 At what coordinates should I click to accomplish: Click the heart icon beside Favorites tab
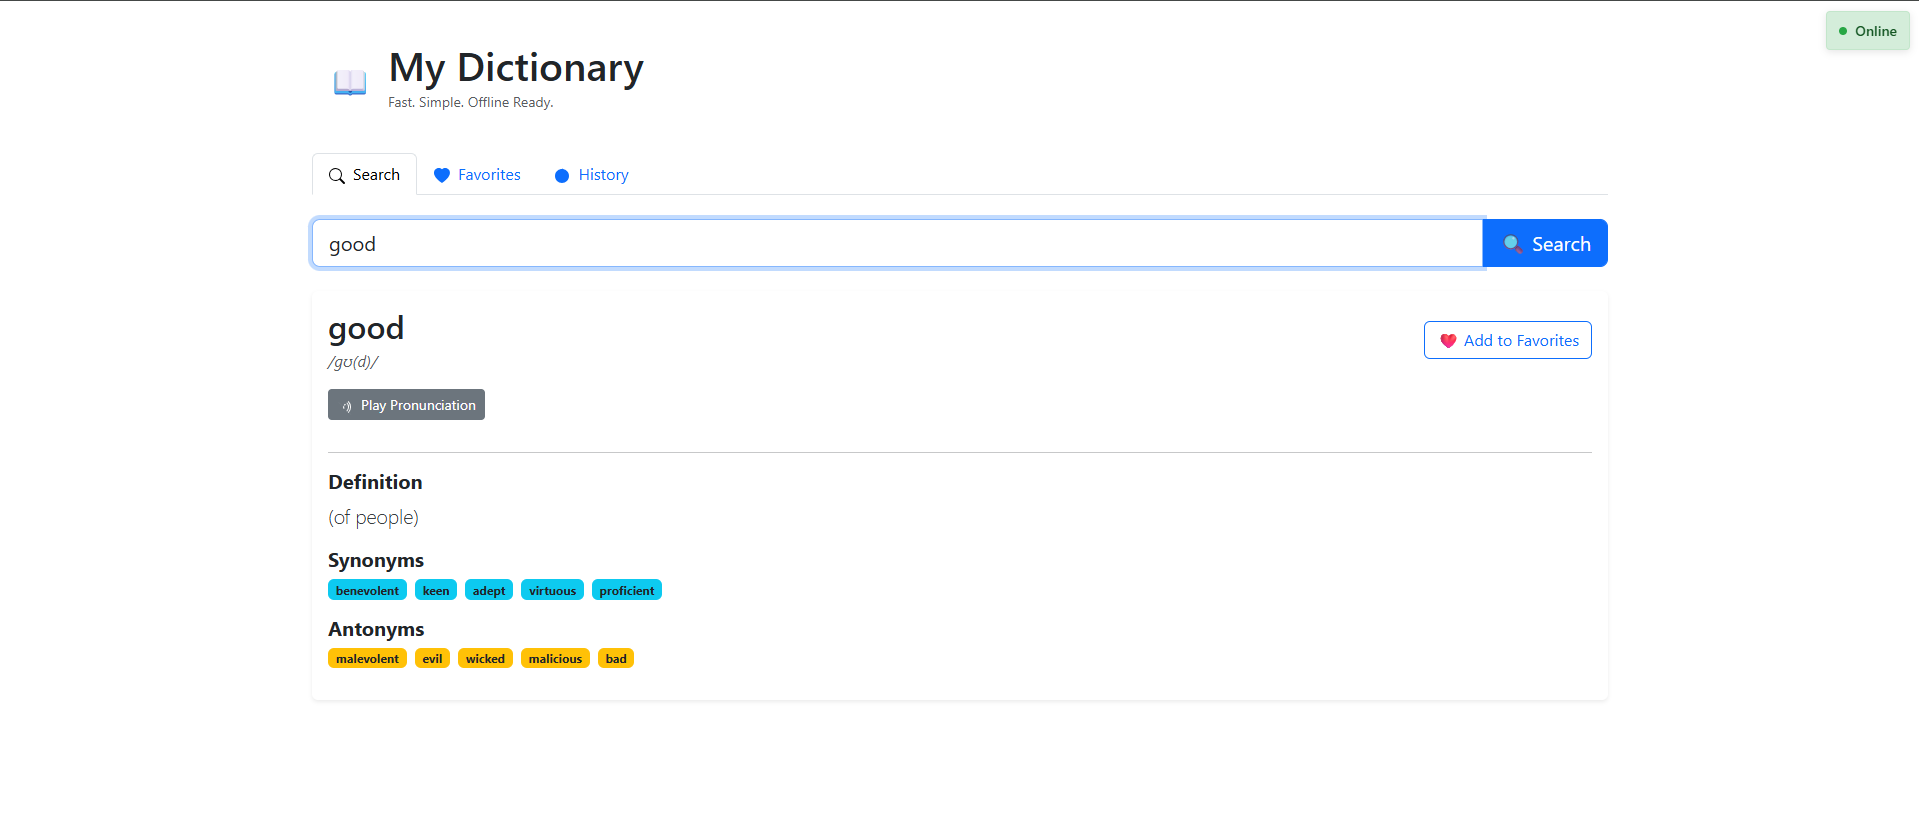click(x=443, y=175)
